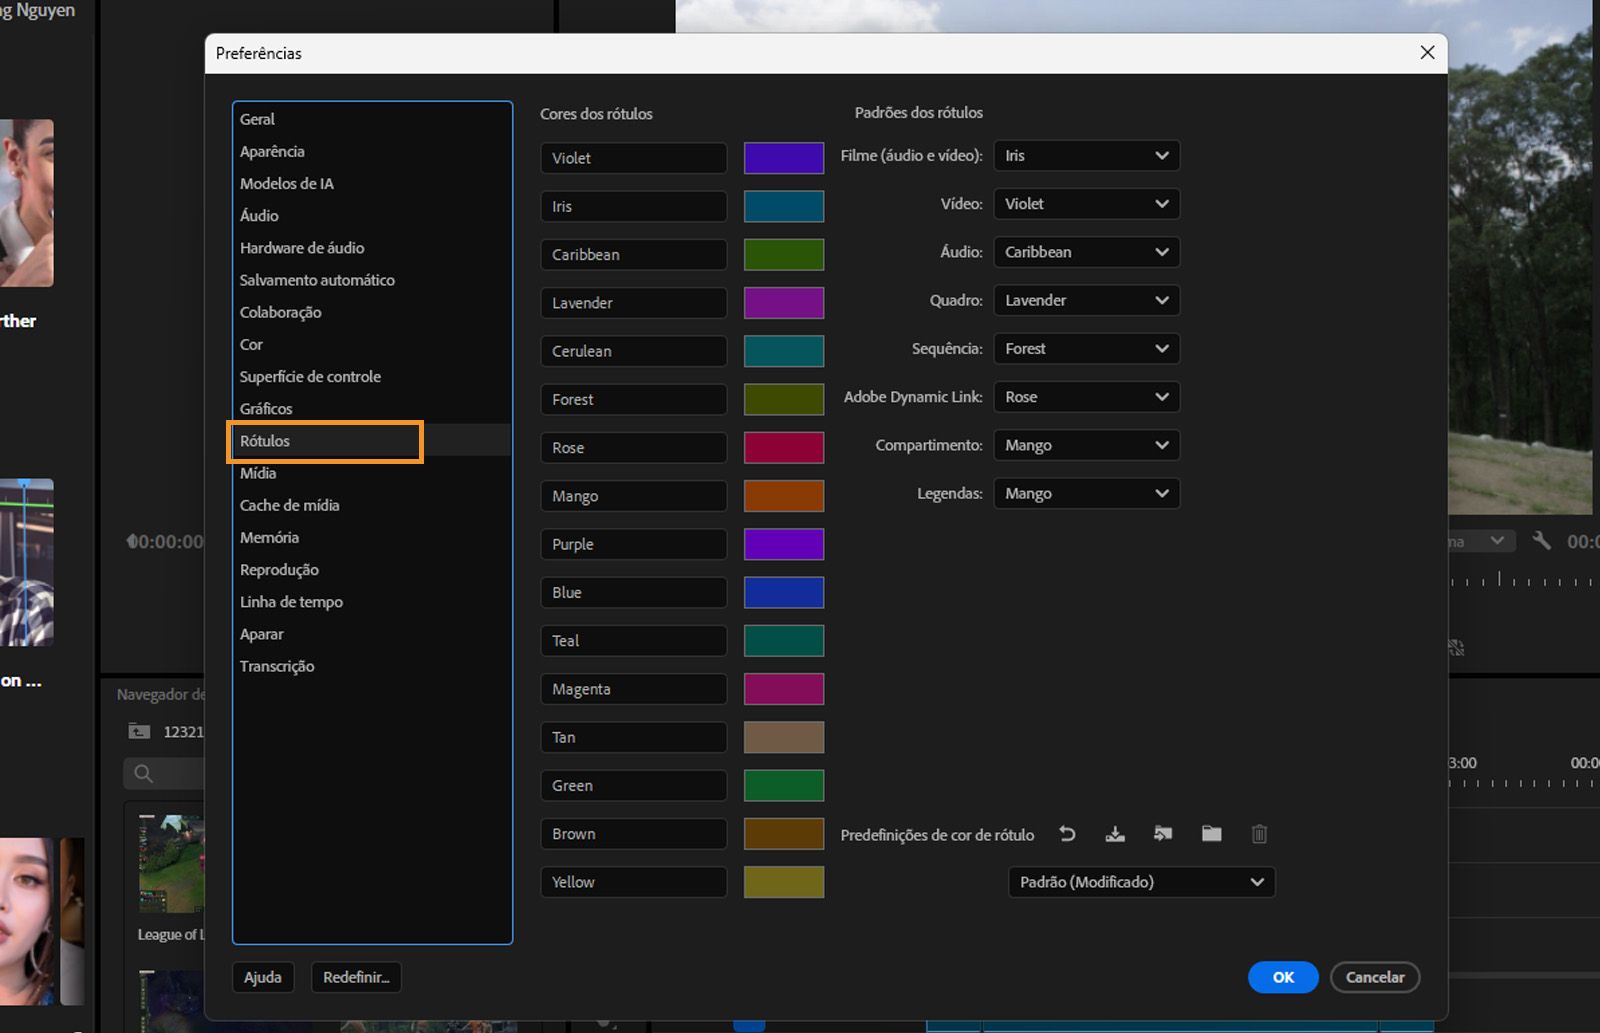Edit the Purple label name field

634,544
